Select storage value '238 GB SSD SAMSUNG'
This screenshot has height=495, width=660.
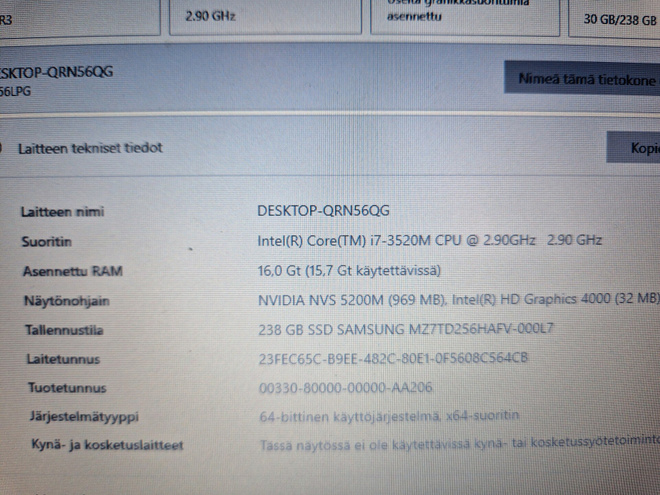(406, 329)
